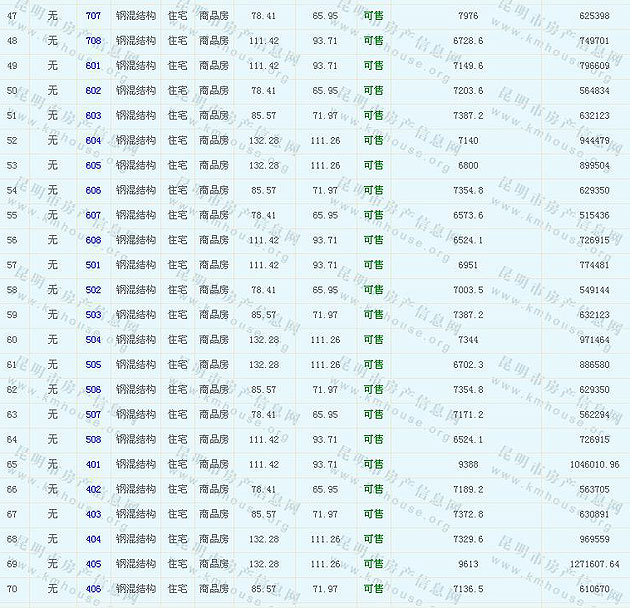
Task: Open room 501 link
Action: coord(93,265)
